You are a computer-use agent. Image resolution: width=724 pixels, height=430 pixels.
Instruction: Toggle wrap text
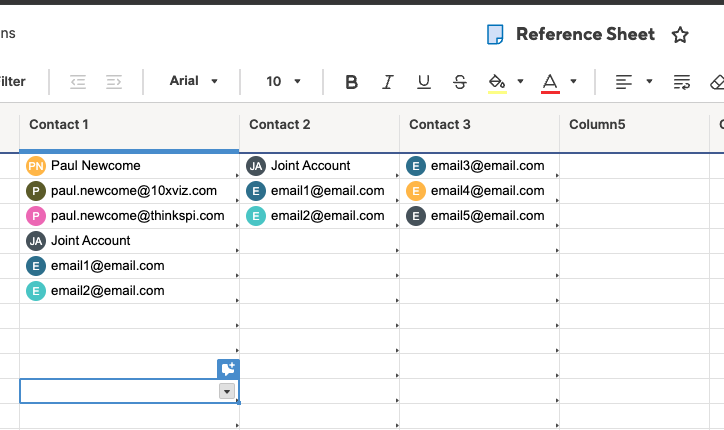[x=682, y=82]
